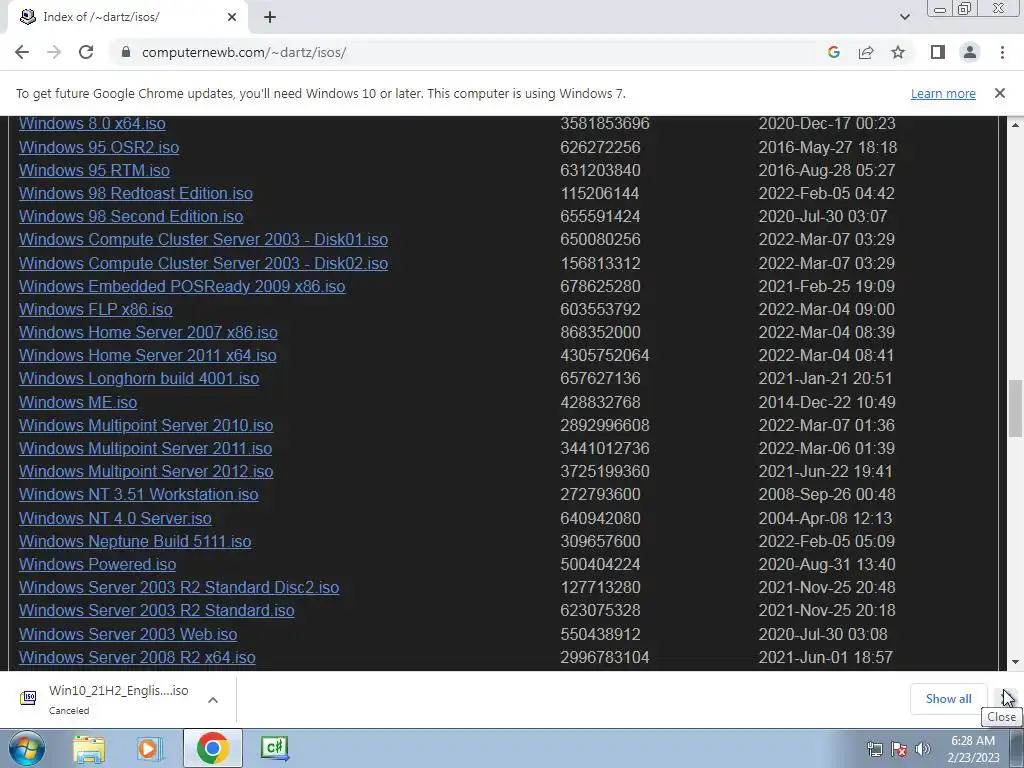Open a new browser tab
Viewport: 1024px width, 768px height.
click(x=270, y=17)
